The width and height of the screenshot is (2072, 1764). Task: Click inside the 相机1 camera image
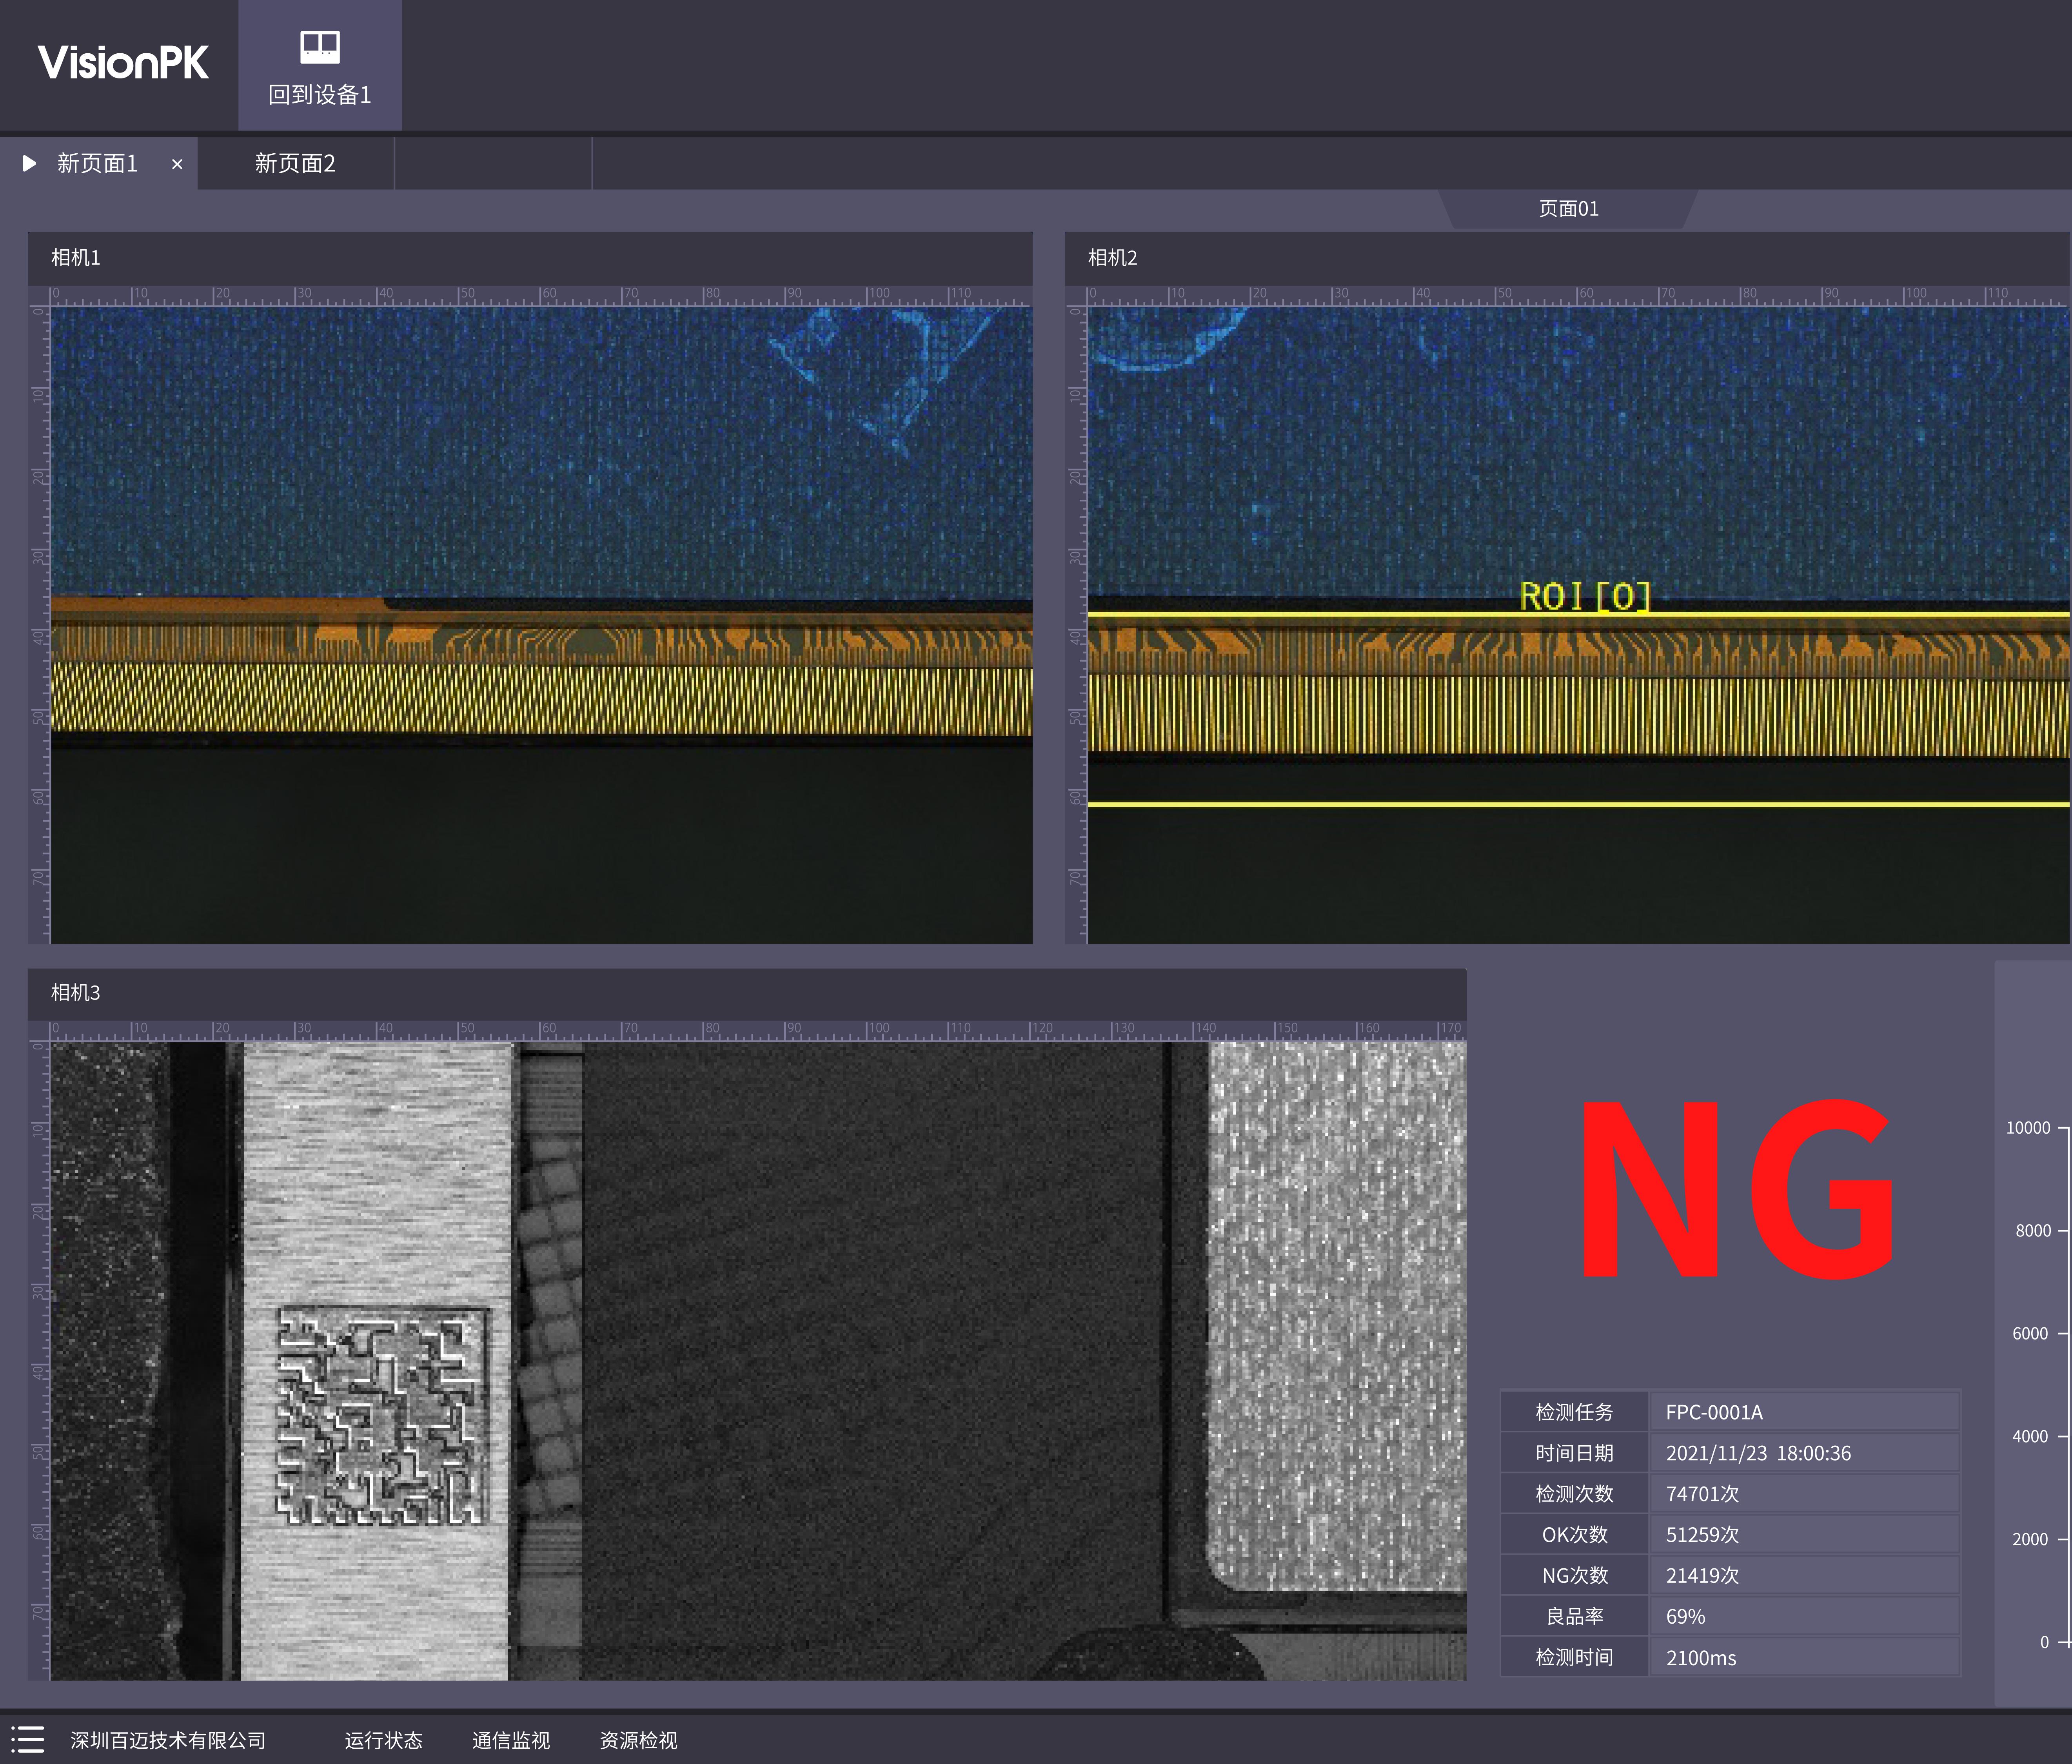(541, 625)
